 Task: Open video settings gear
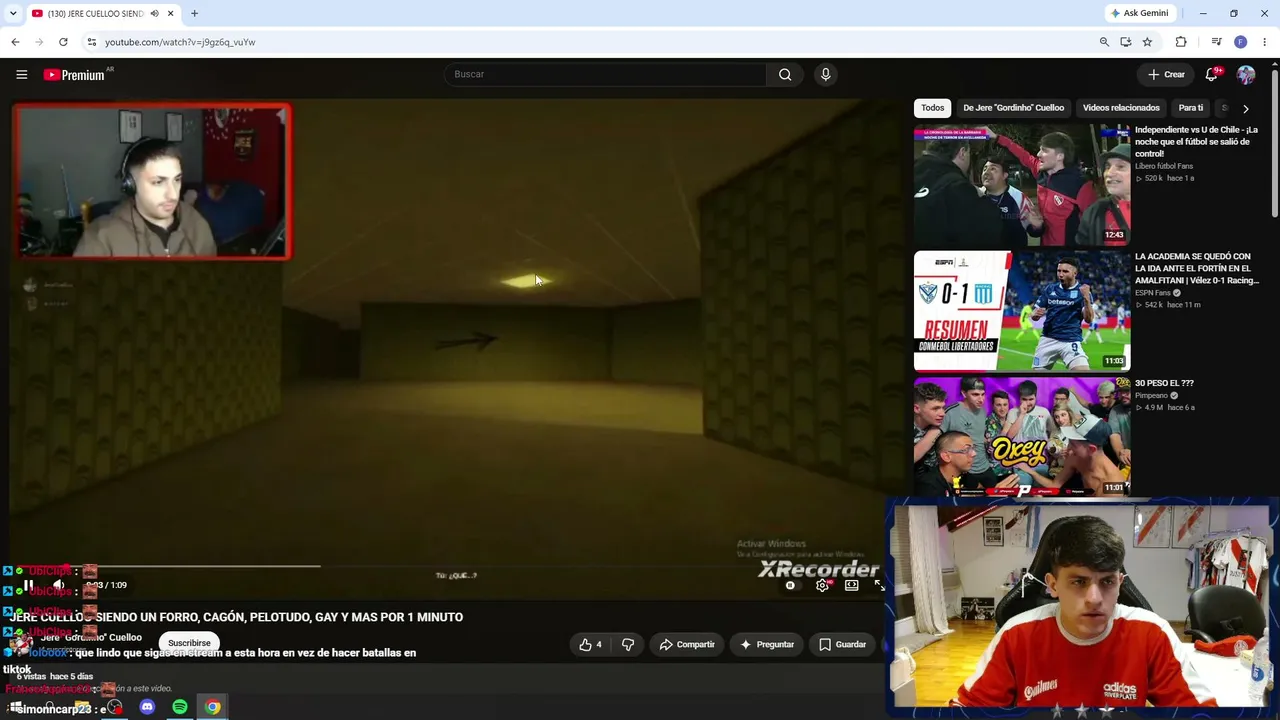point(822,585)
